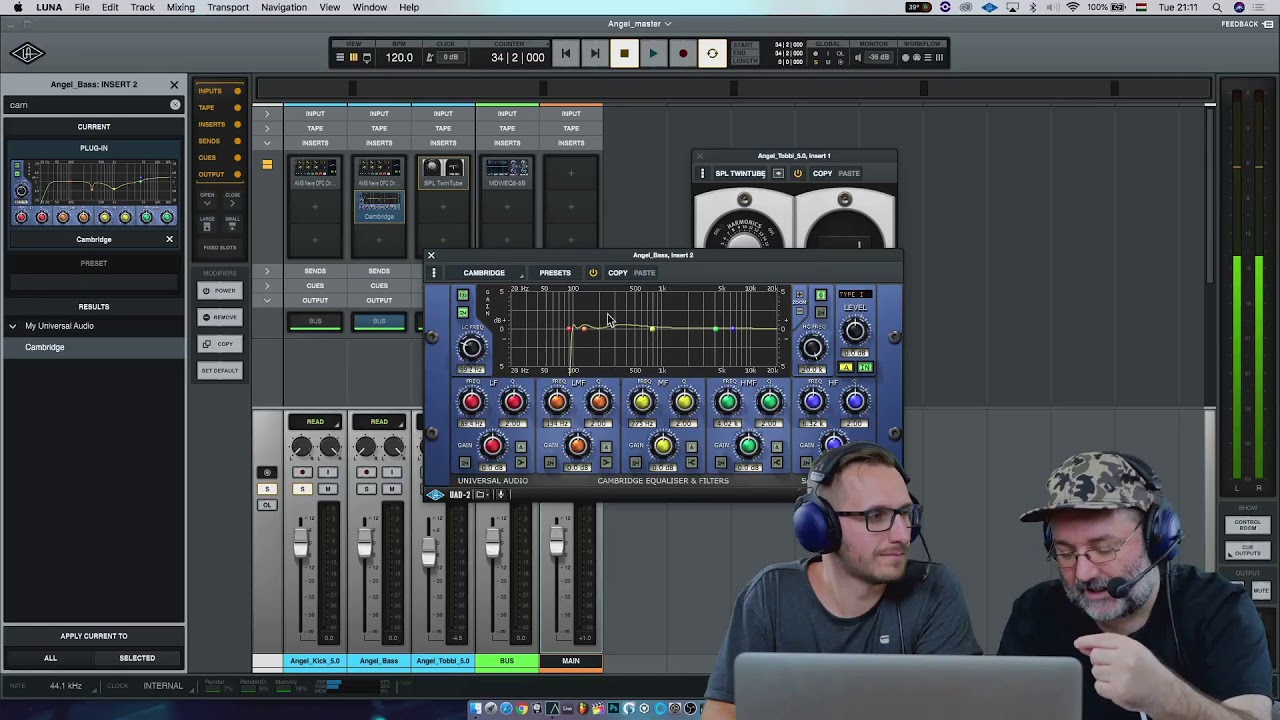The image size is (1280, 720).
Task: Toggle the SPL TwinTube power icon
Action: point(798,174)
